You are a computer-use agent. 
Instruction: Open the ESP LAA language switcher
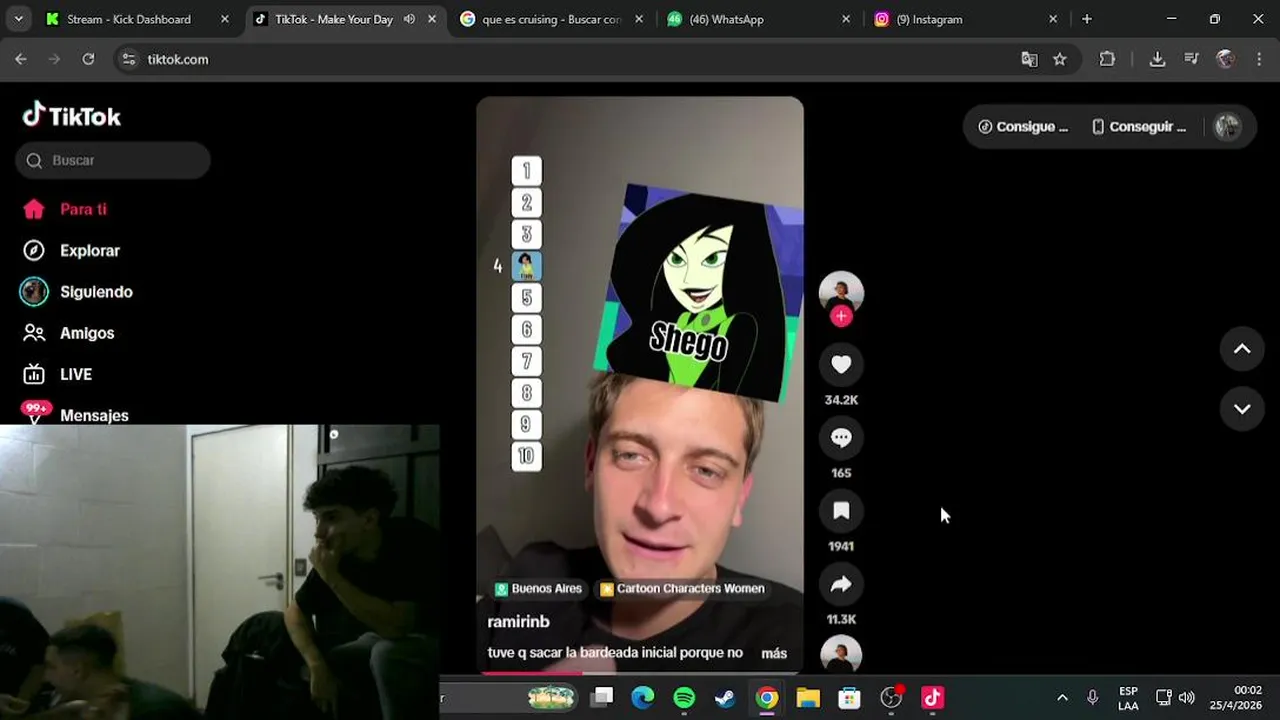tap(1128, 698)
